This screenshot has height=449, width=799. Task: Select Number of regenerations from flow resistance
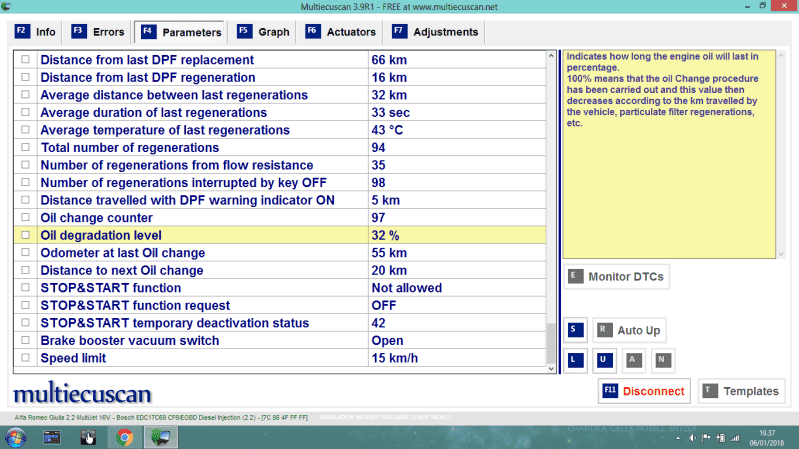pos(280,165)
